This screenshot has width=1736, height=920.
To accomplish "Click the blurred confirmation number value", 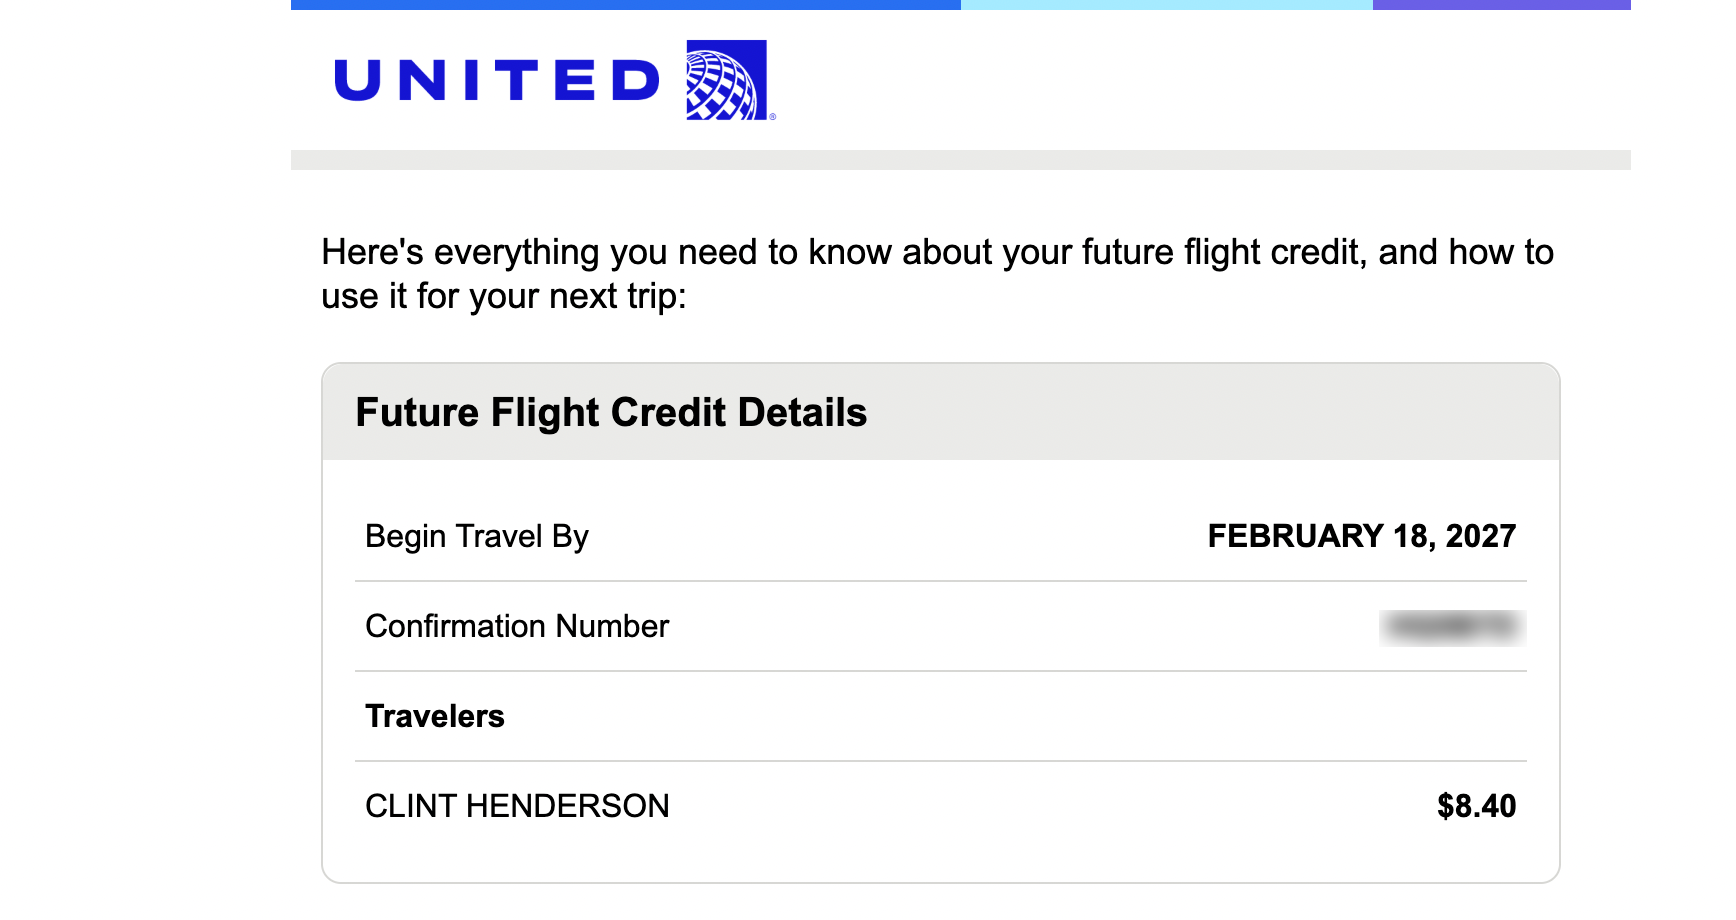I will (1452, 627).
